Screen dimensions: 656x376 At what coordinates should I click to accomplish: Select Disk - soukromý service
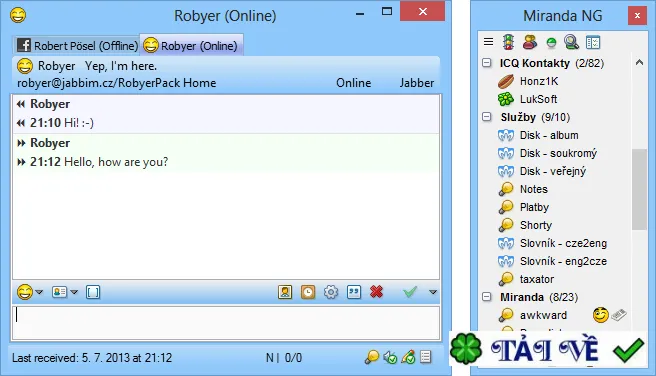(x=558, y=153)
